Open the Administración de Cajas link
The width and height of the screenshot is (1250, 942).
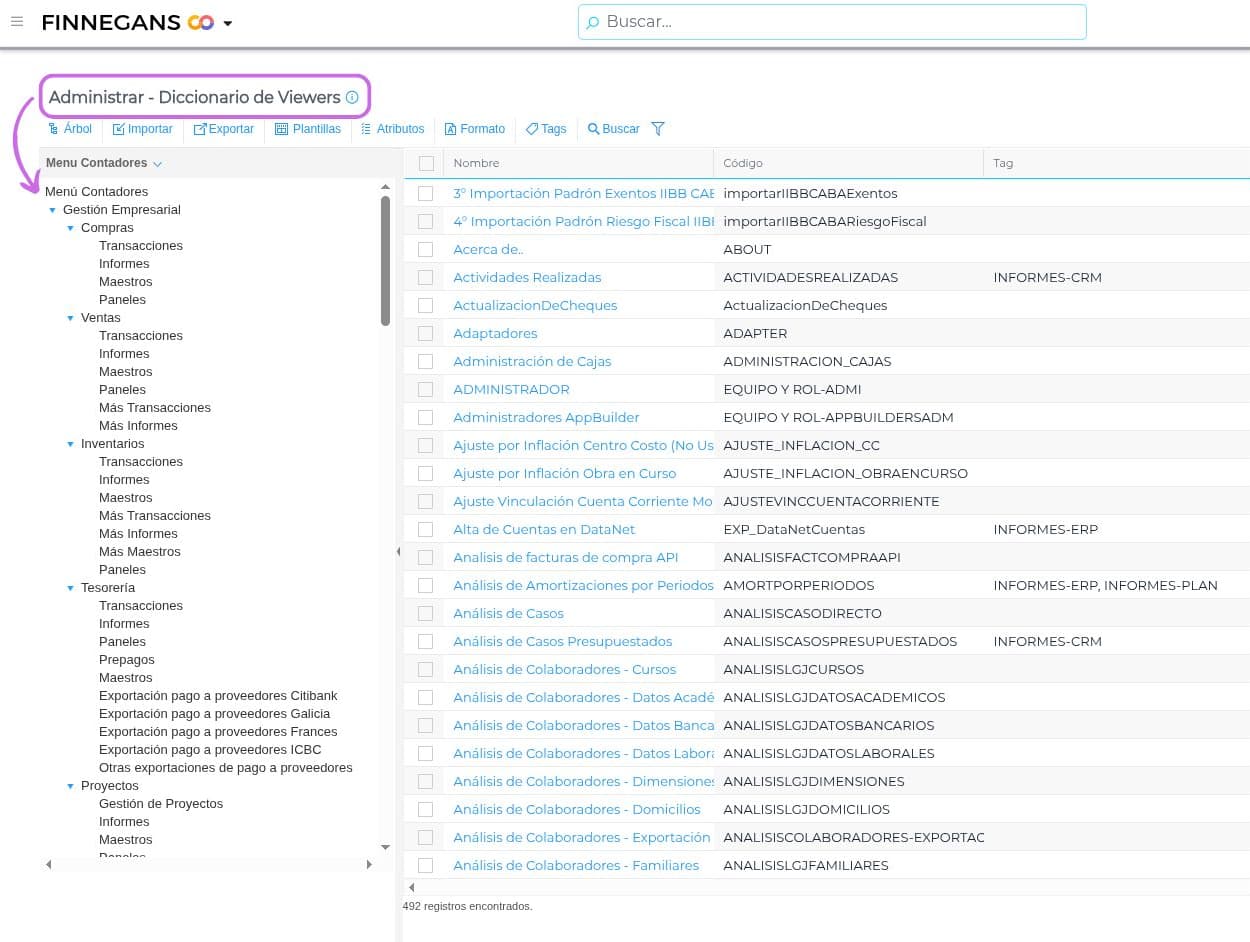[x=532, y=361]
